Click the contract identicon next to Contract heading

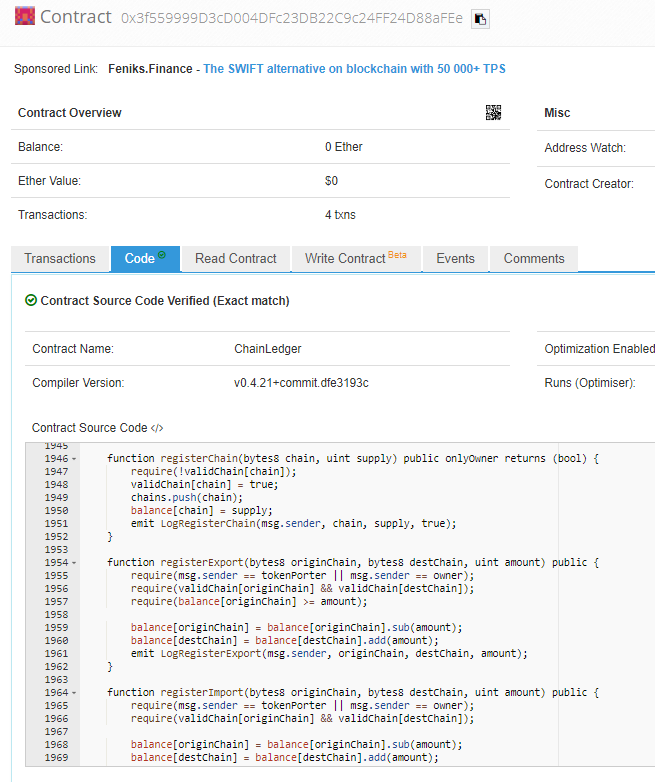click(x=24, y=16)
